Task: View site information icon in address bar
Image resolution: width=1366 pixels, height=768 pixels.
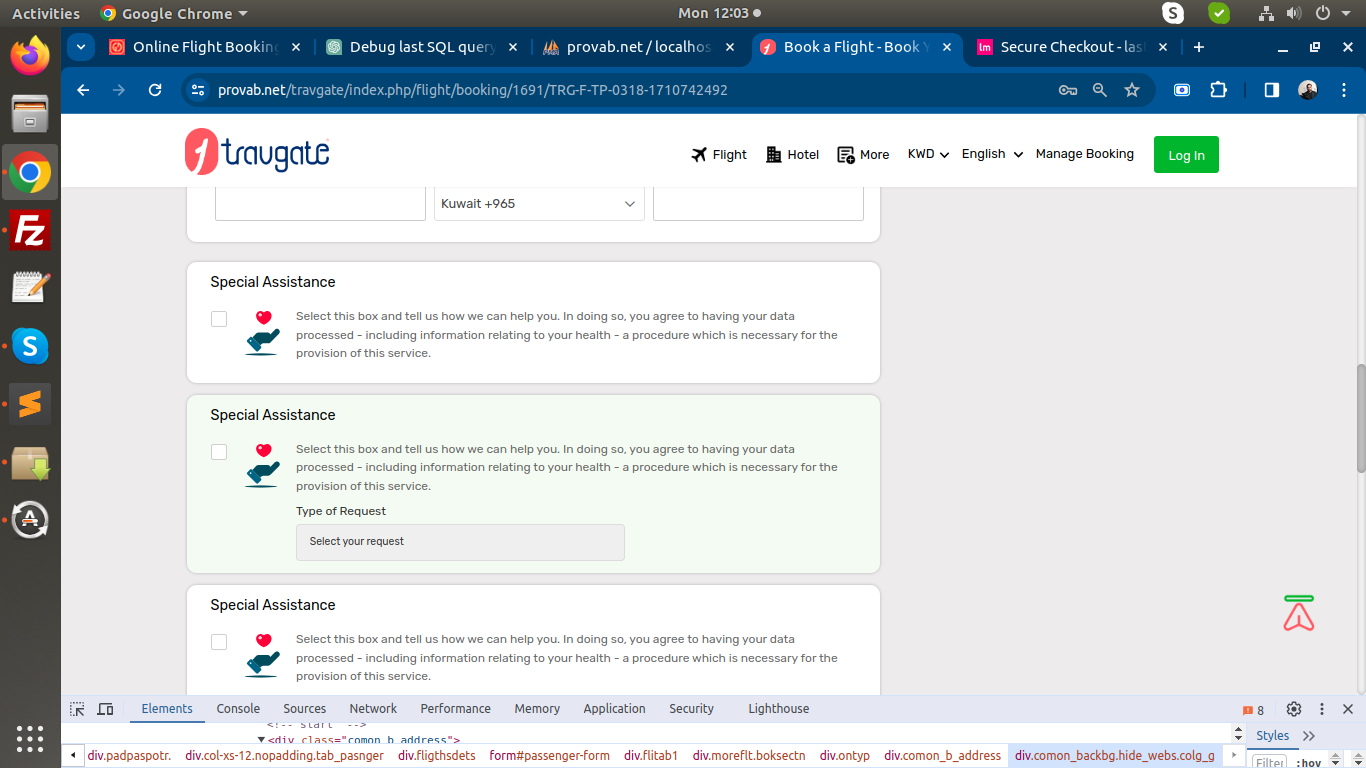Action: (198, 90)
